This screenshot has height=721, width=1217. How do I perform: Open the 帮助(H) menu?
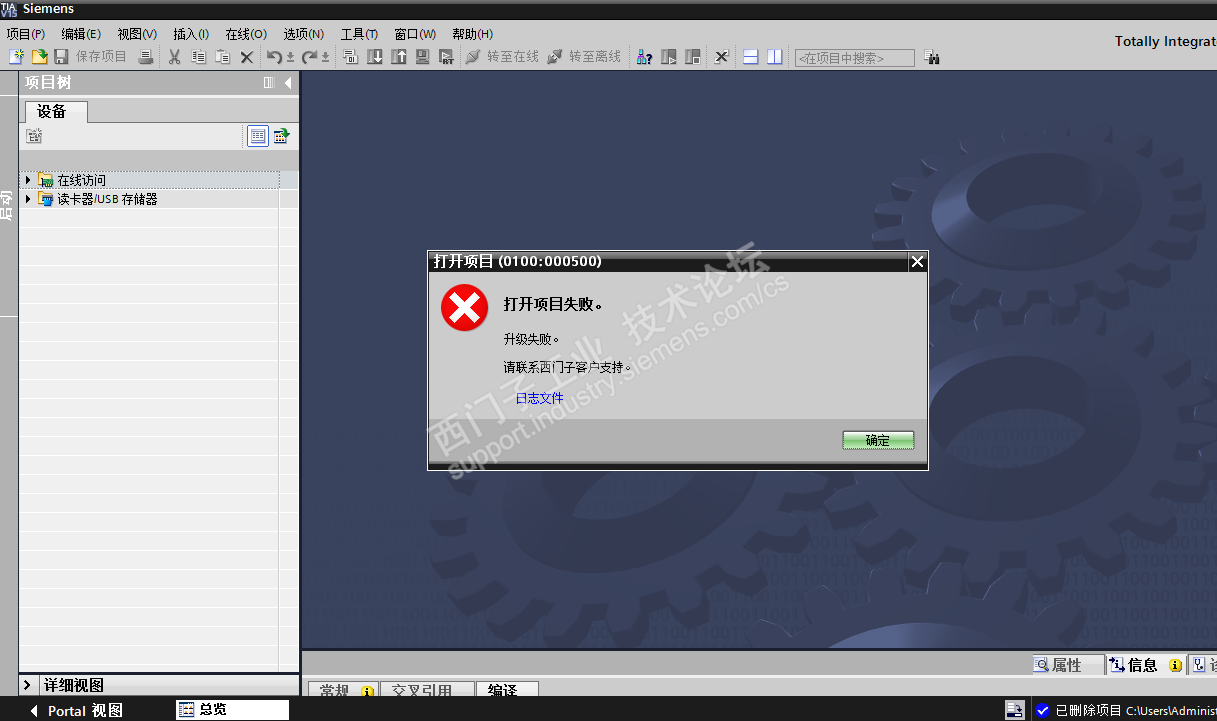[x=473, y=34]
